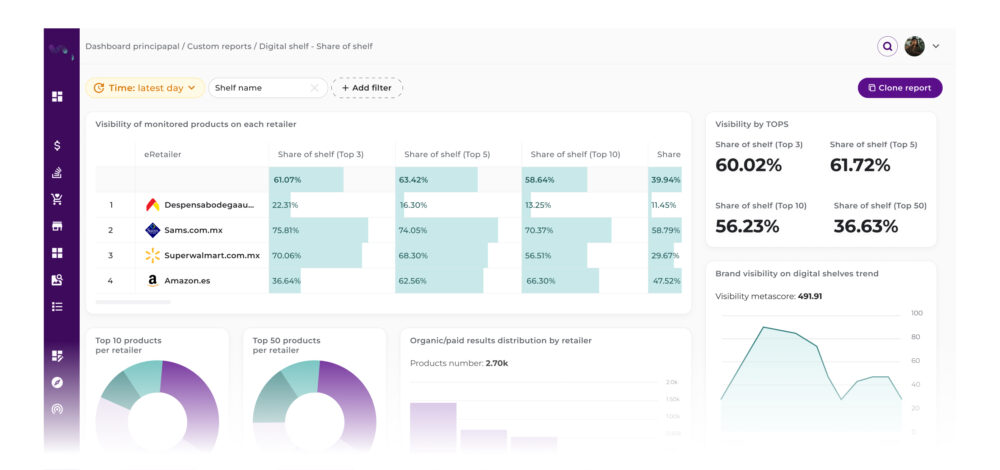1000x470 pixels.
Task: Click the Amazon.es retailer row
Action: (x=388, y=281)
